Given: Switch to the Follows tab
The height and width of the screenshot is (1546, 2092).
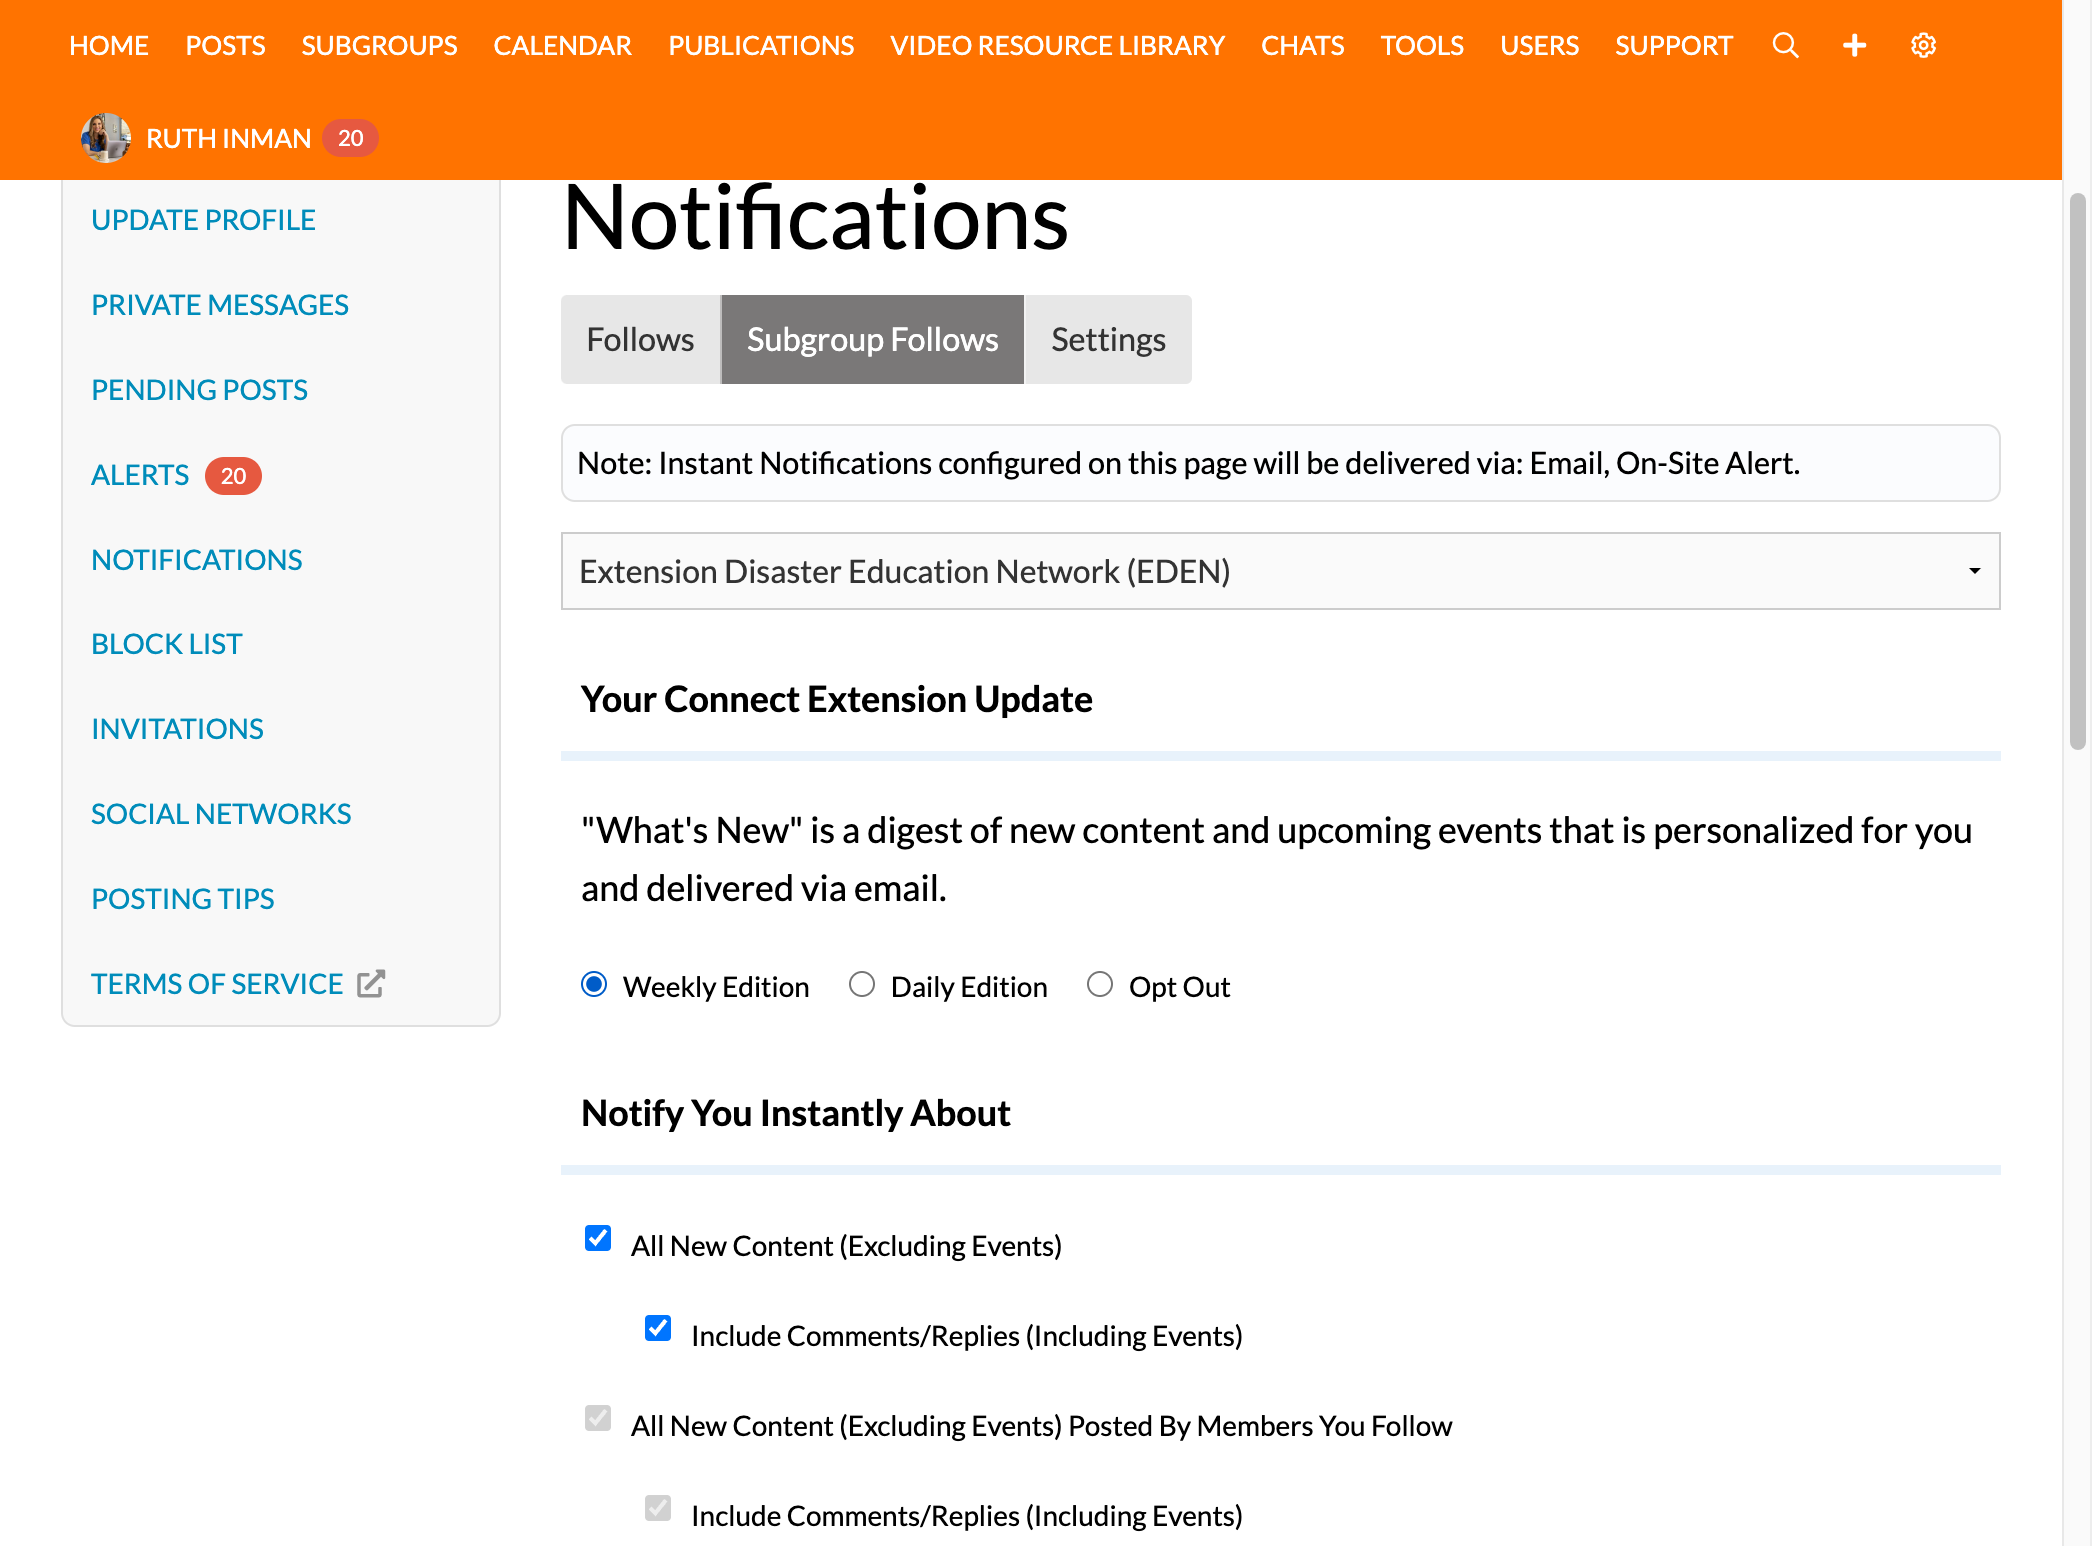Looking at the screenshot, I should 640,339.
